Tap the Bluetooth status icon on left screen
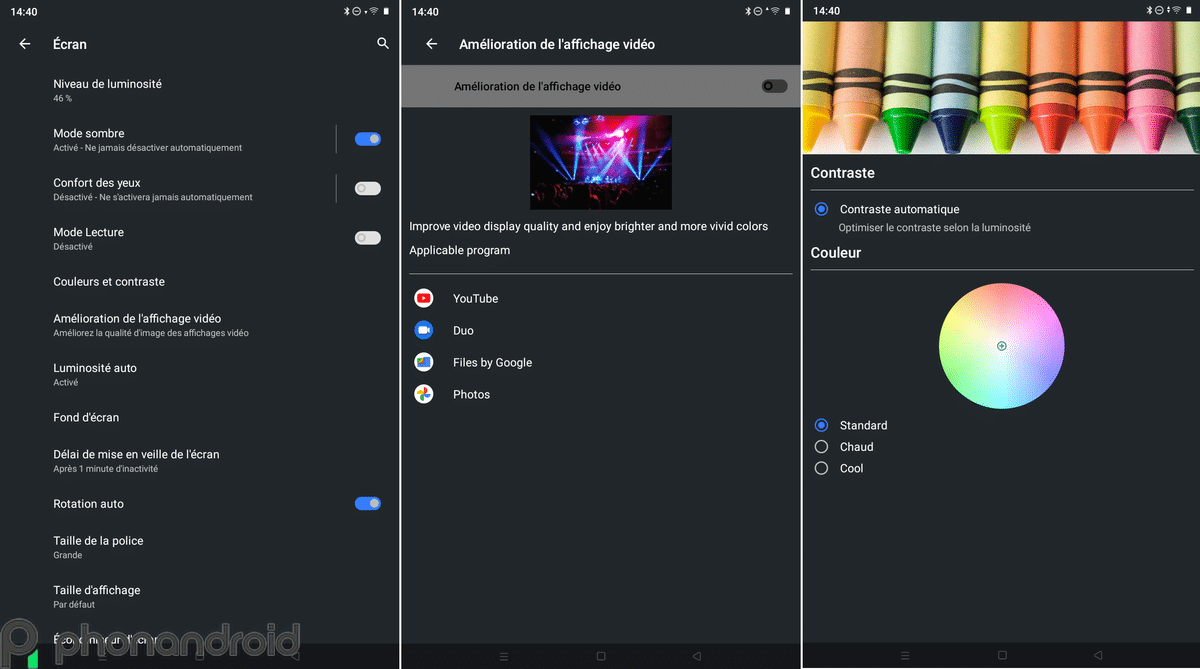1200x669 pixels. point(347,11)
